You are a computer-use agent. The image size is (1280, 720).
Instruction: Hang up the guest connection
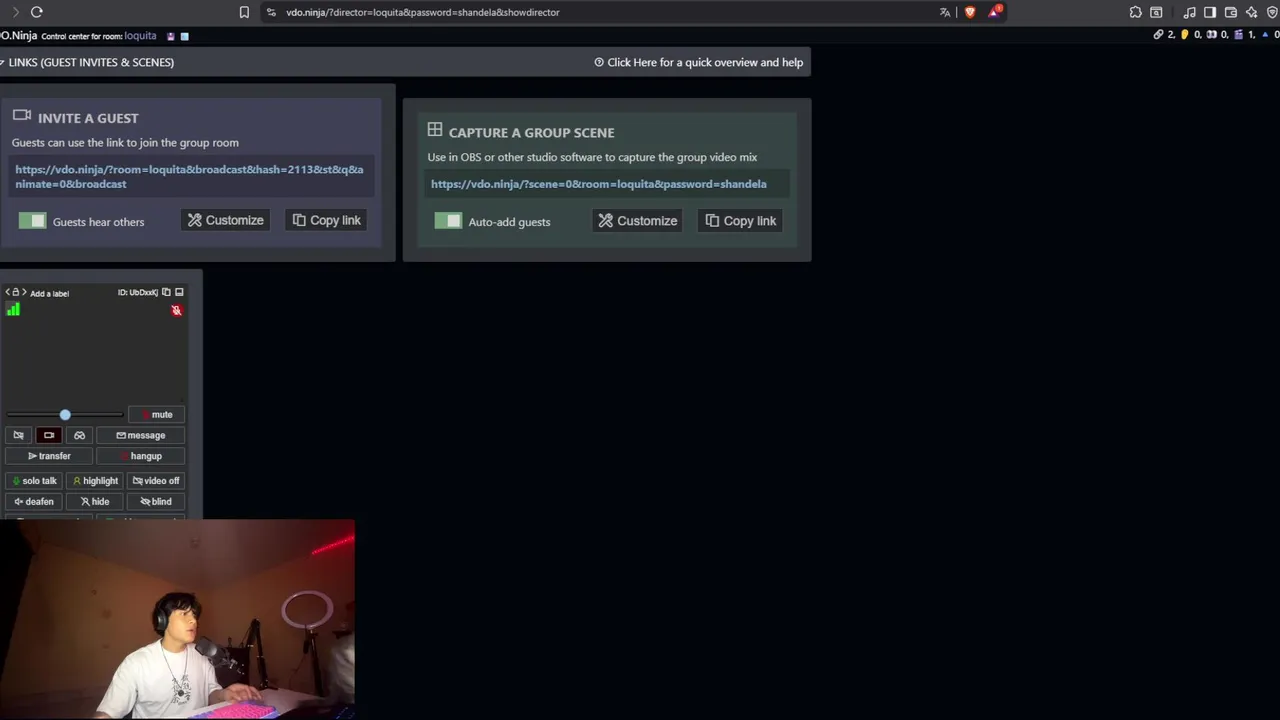tap(140, 456)
